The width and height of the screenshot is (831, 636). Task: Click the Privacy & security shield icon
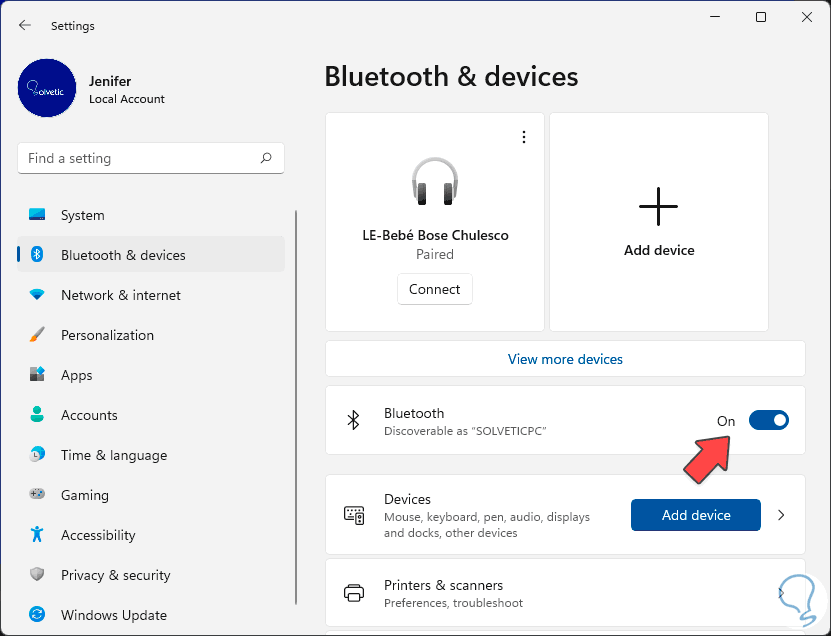pyautogui.click(x=37, y=575)
